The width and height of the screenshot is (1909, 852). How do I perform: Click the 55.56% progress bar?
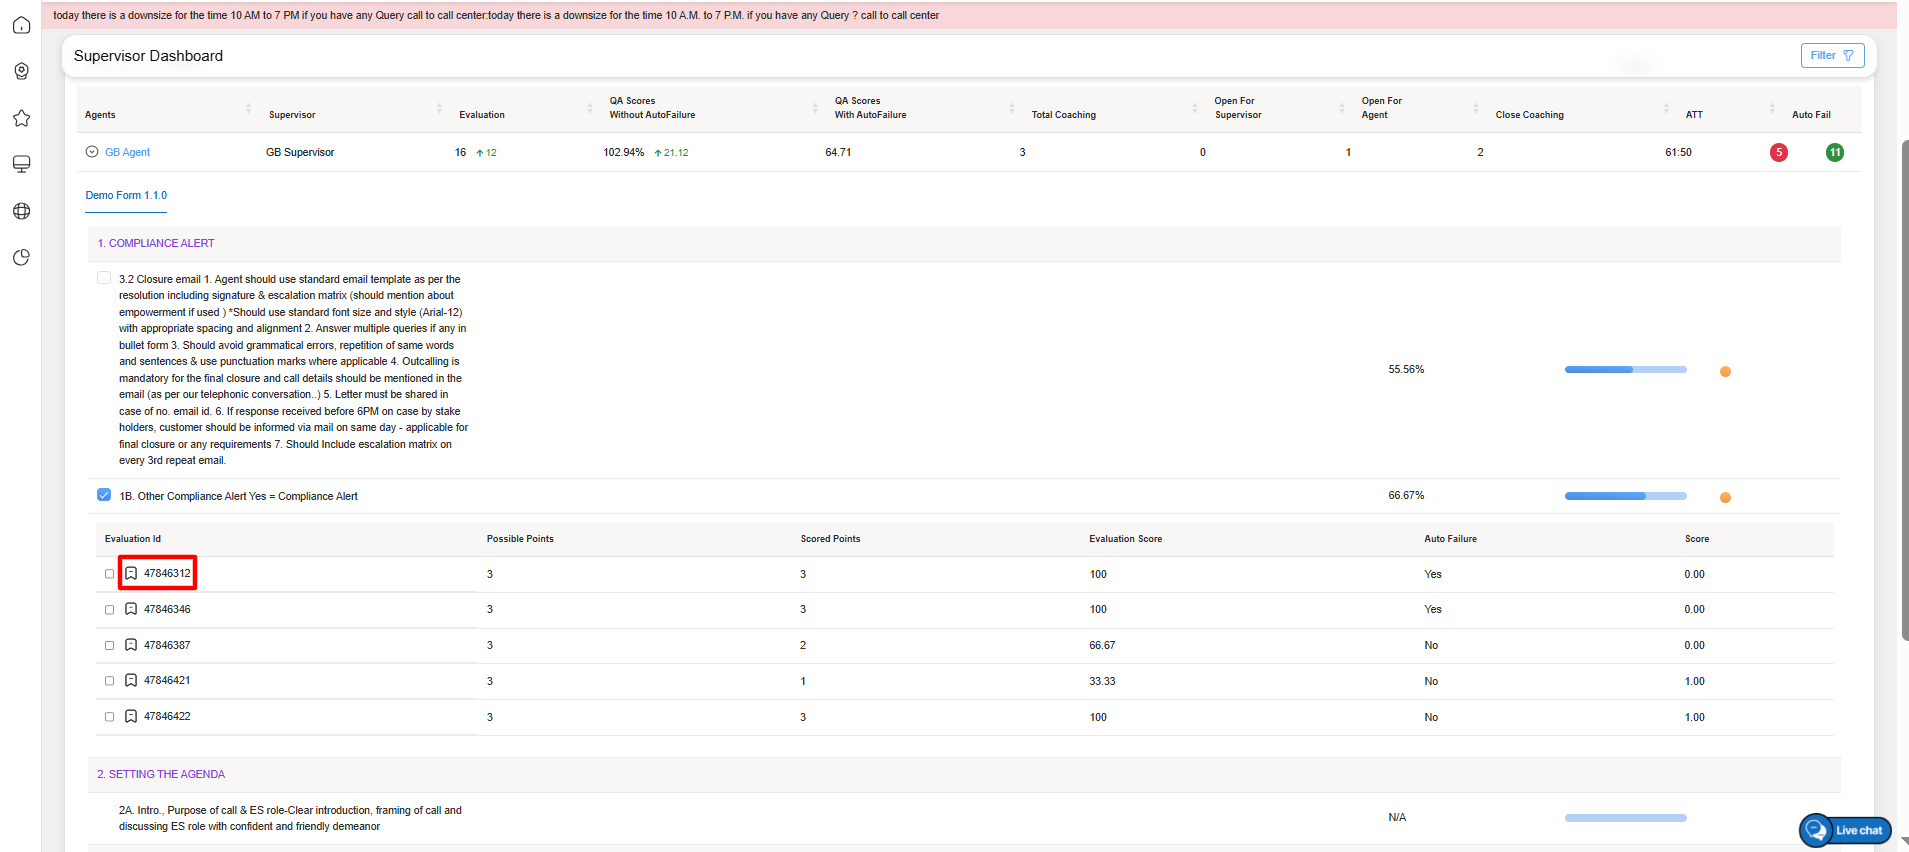[1625, 370]
